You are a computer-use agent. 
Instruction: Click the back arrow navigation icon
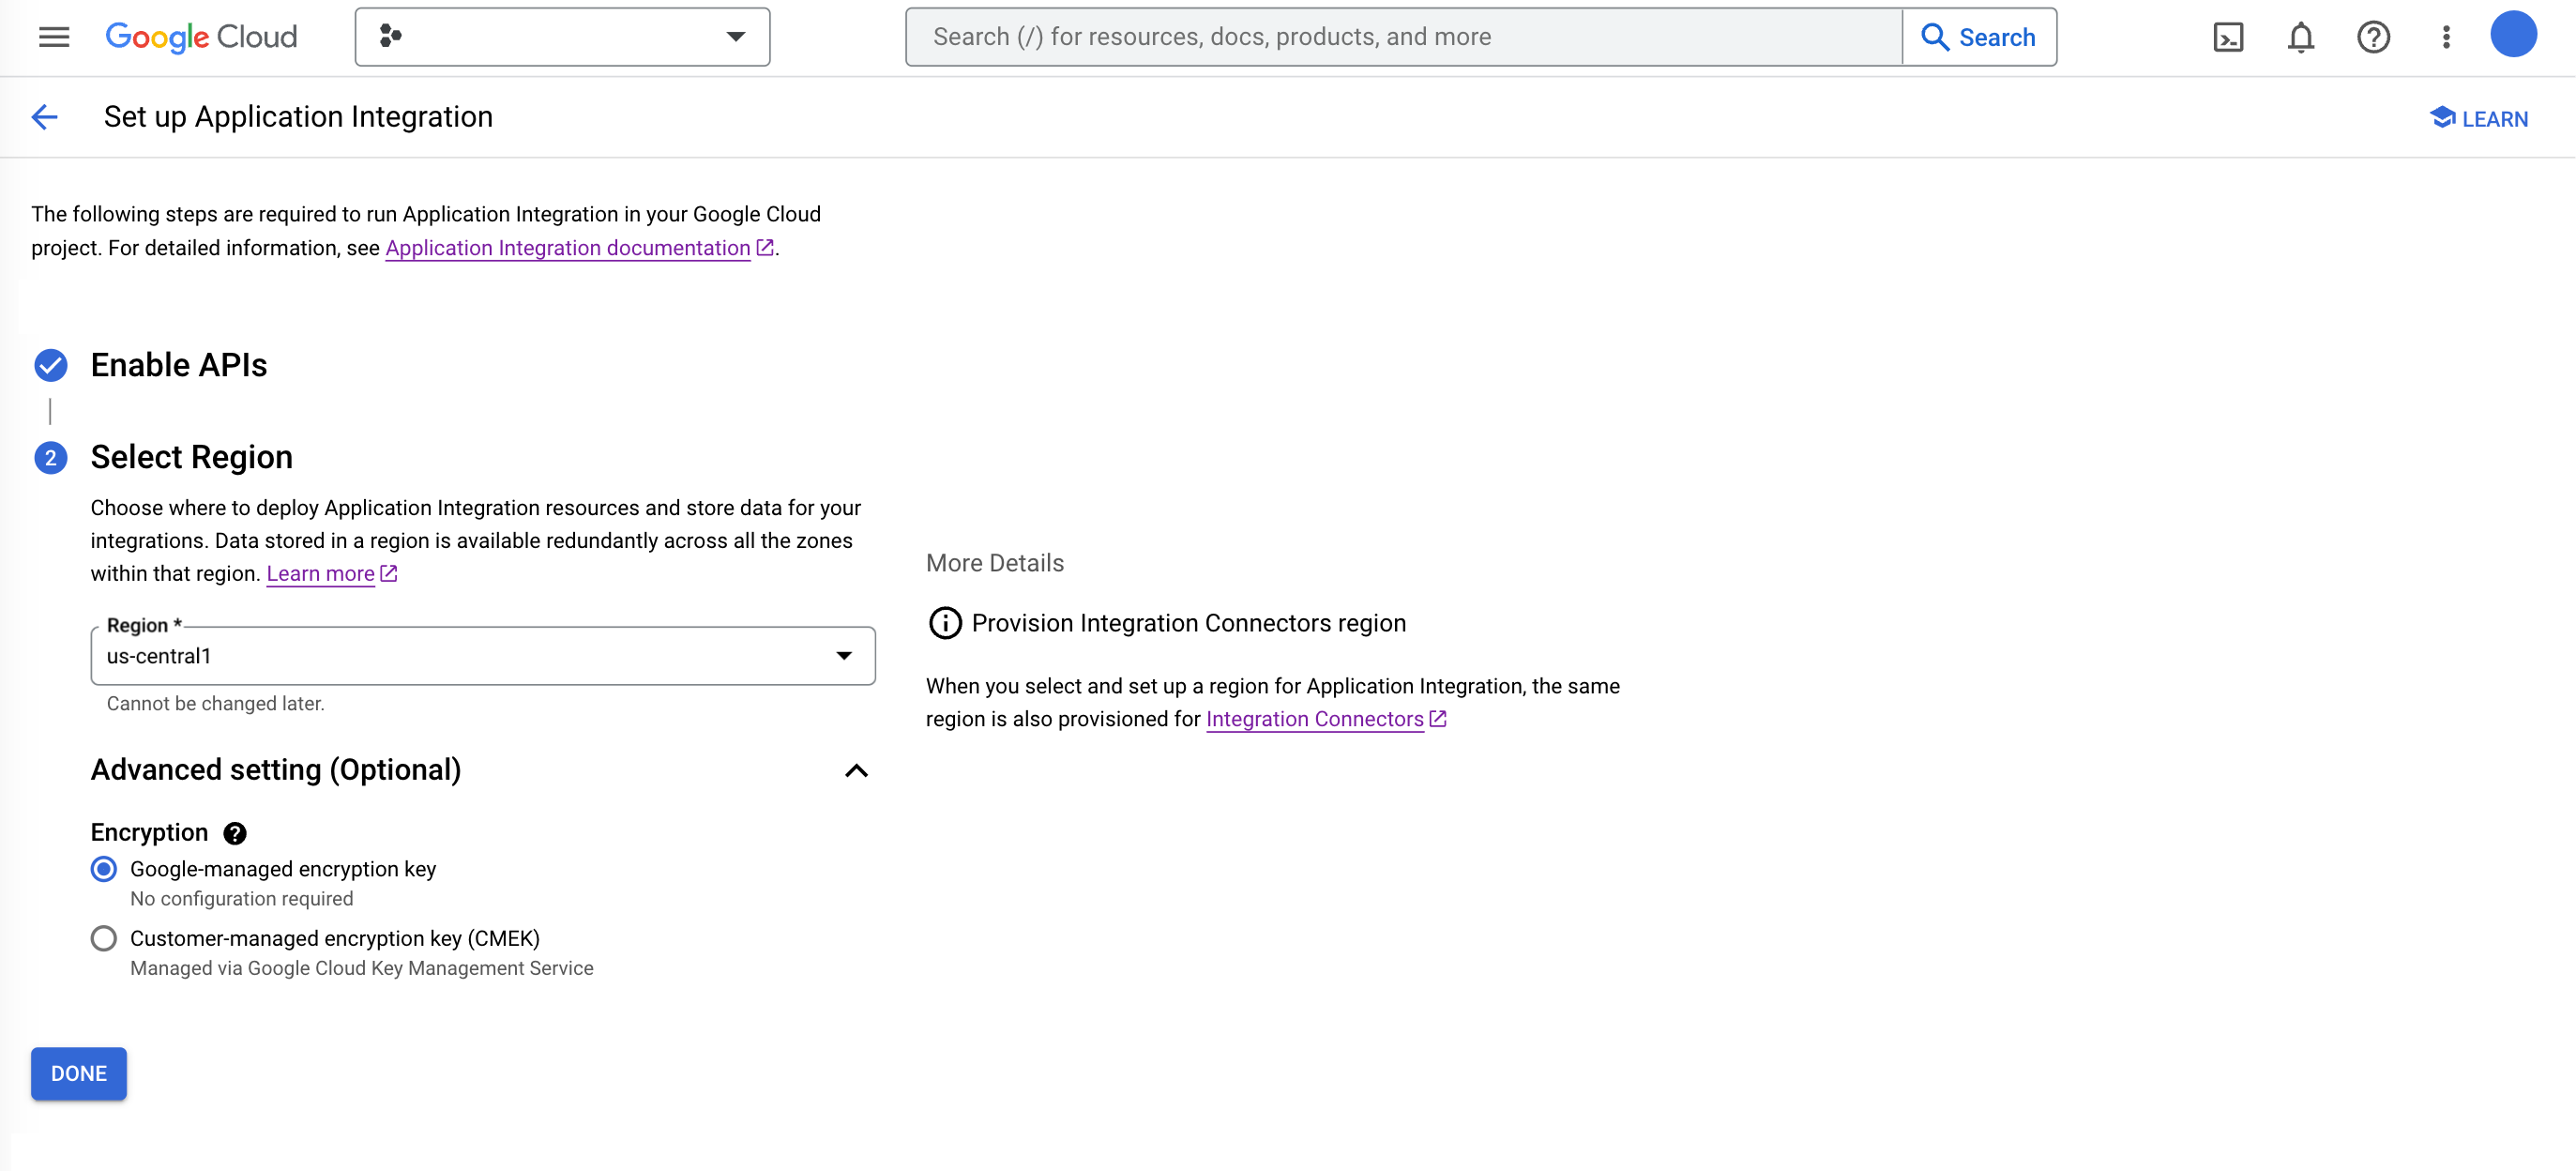click(46, 116)
